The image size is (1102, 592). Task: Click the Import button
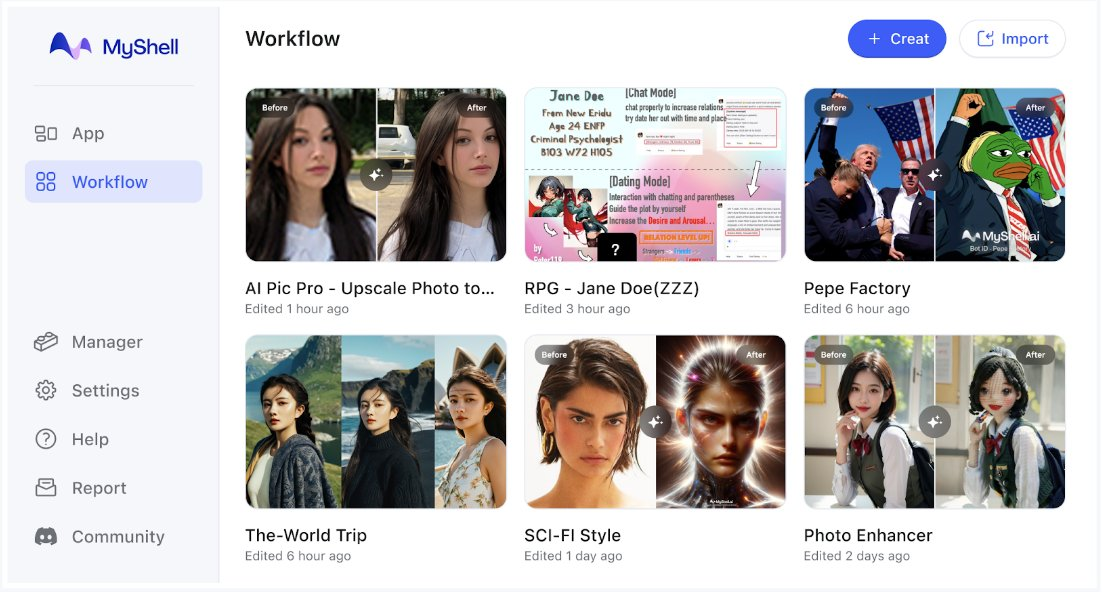[1012, 39]
